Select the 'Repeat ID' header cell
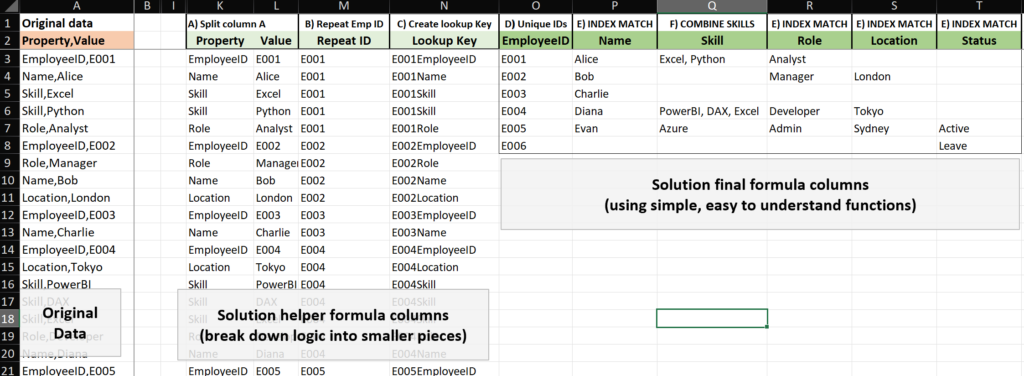This screenshot has width=1024, height=376. coord(344,40)
